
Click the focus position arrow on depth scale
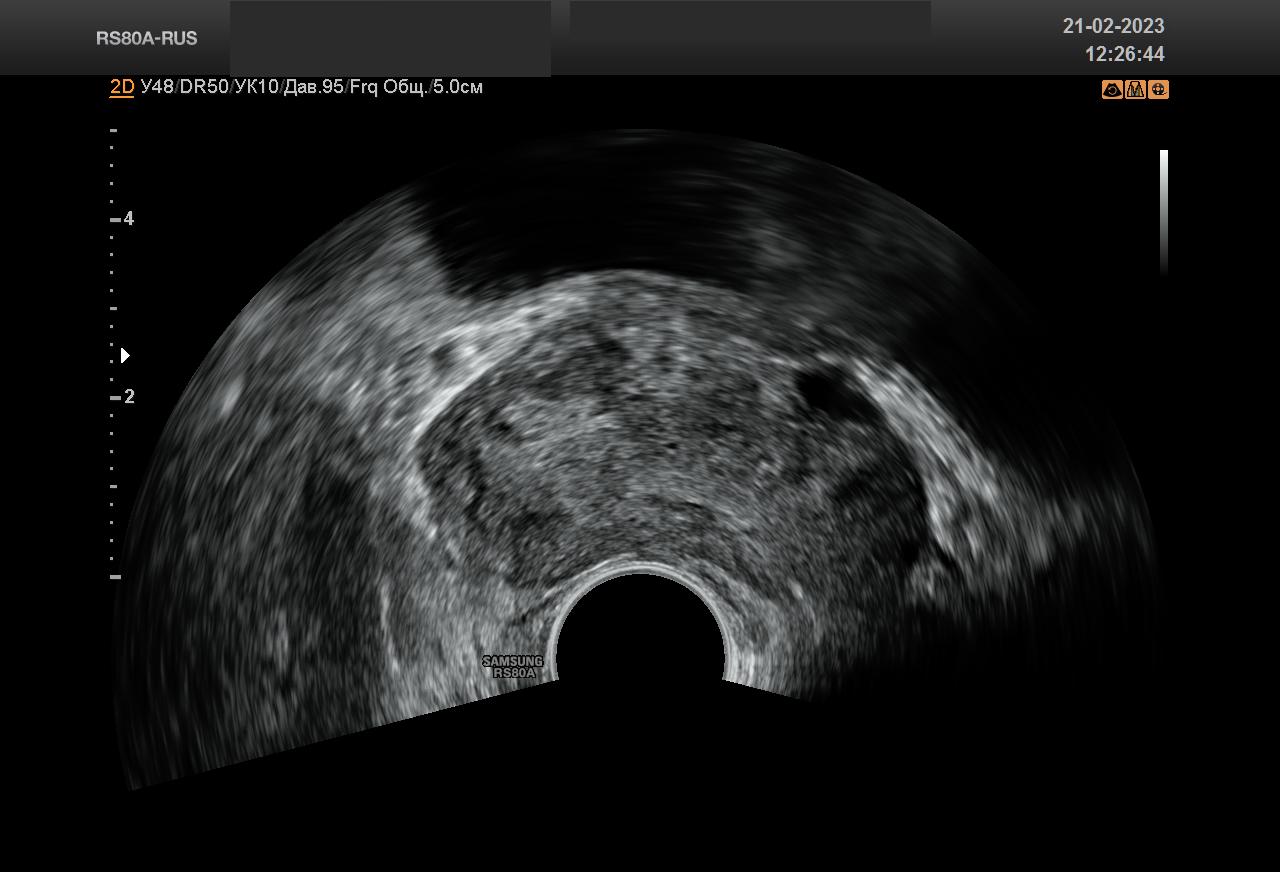pyautogui.click(x=125, y=355)
